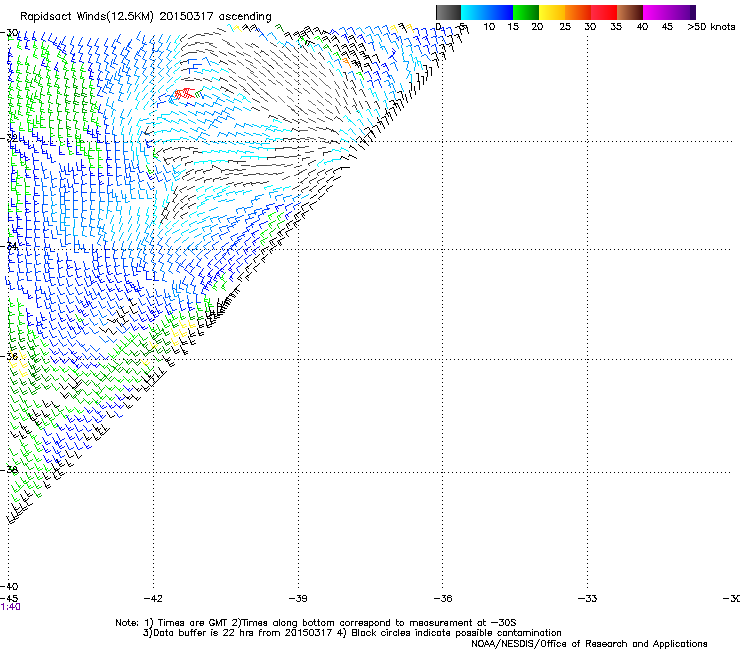The image size is (740, 650).
Task: Click the '35' legend scale label
Action: click(x=616, y=27)
